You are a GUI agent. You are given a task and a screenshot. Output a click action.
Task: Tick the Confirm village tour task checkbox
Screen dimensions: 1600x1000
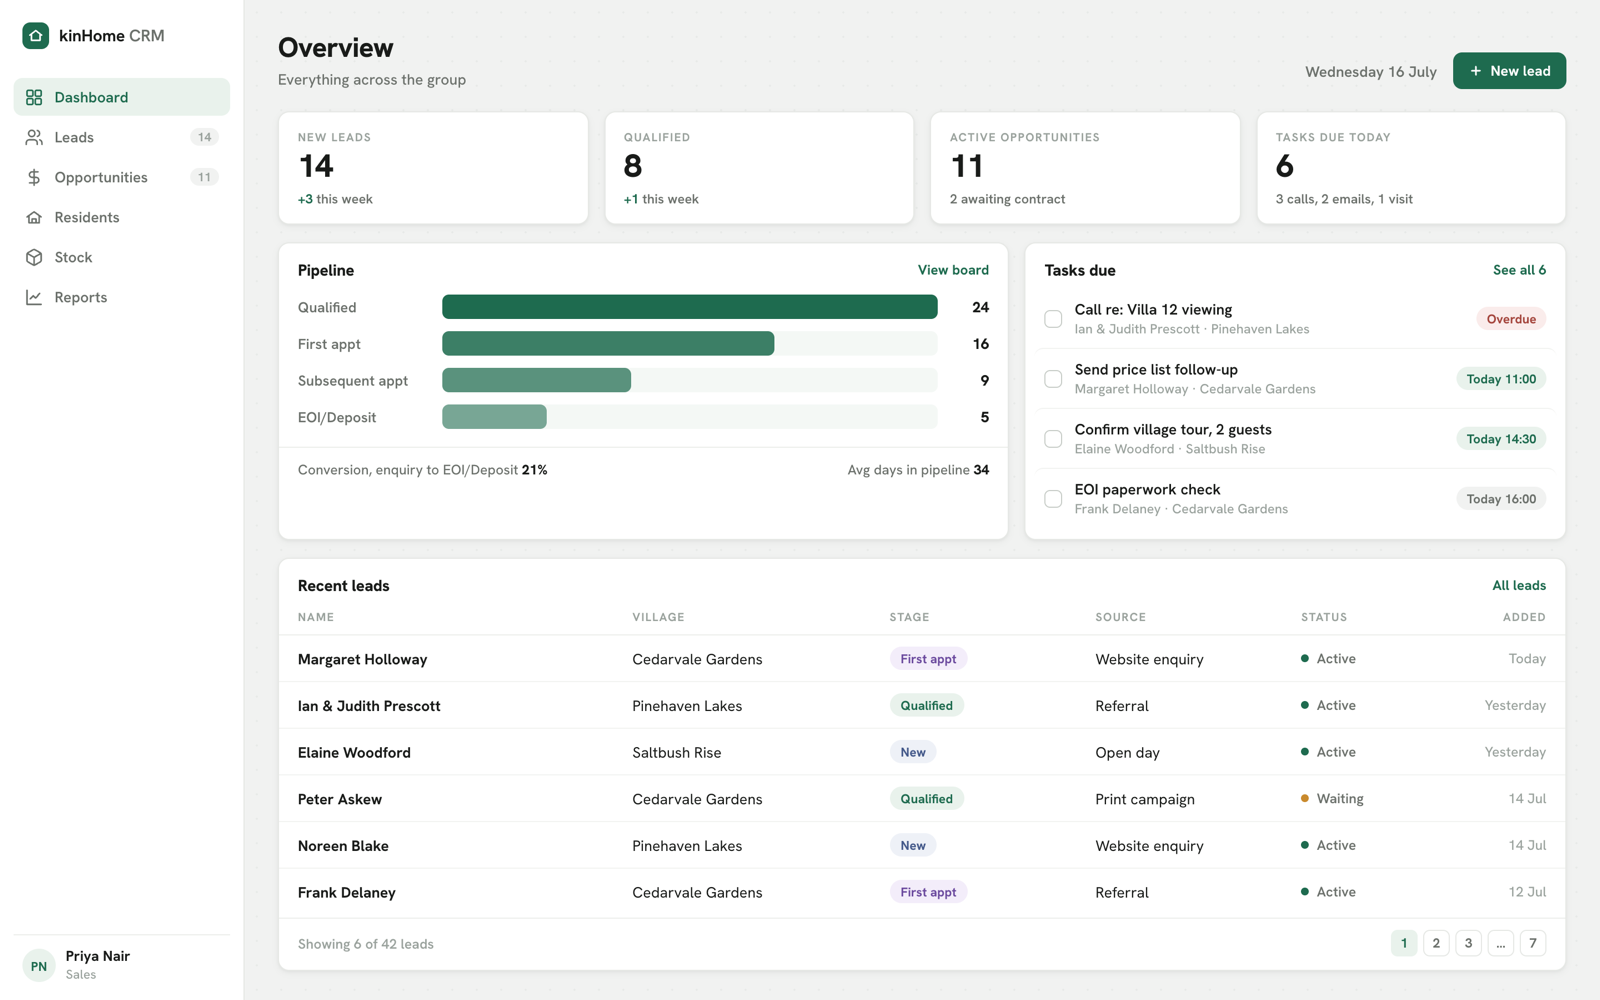click(1053, 439)
